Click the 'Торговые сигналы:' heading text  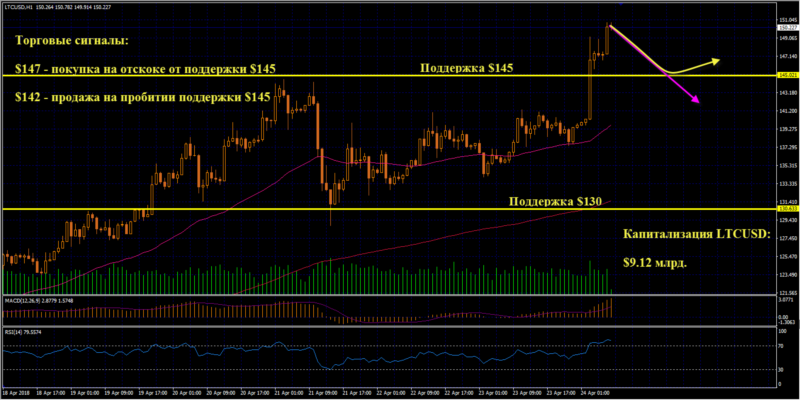73,40
